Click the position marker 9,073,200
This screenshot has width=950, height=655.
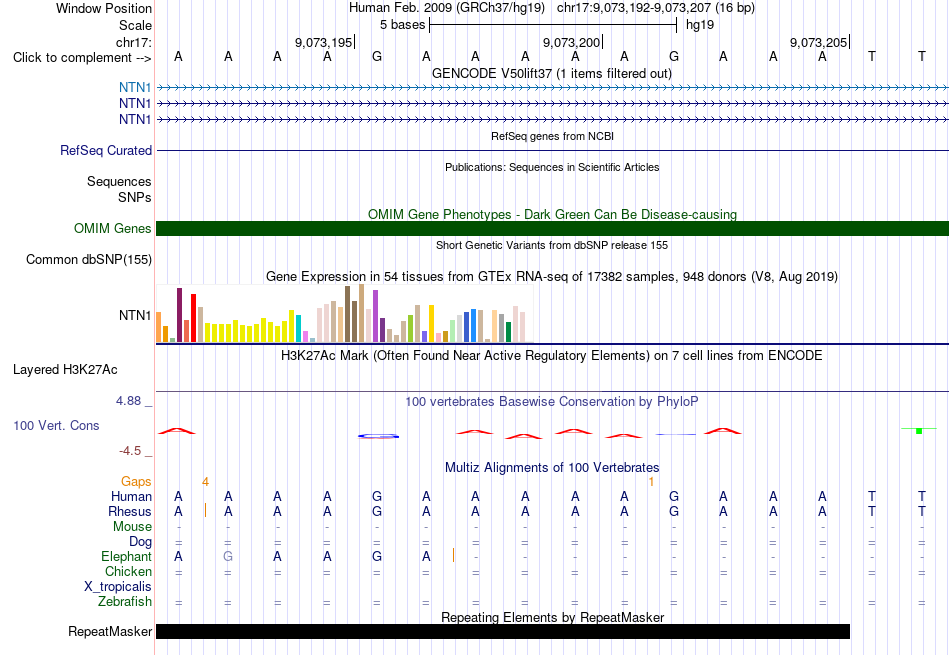tap(571, 42)
